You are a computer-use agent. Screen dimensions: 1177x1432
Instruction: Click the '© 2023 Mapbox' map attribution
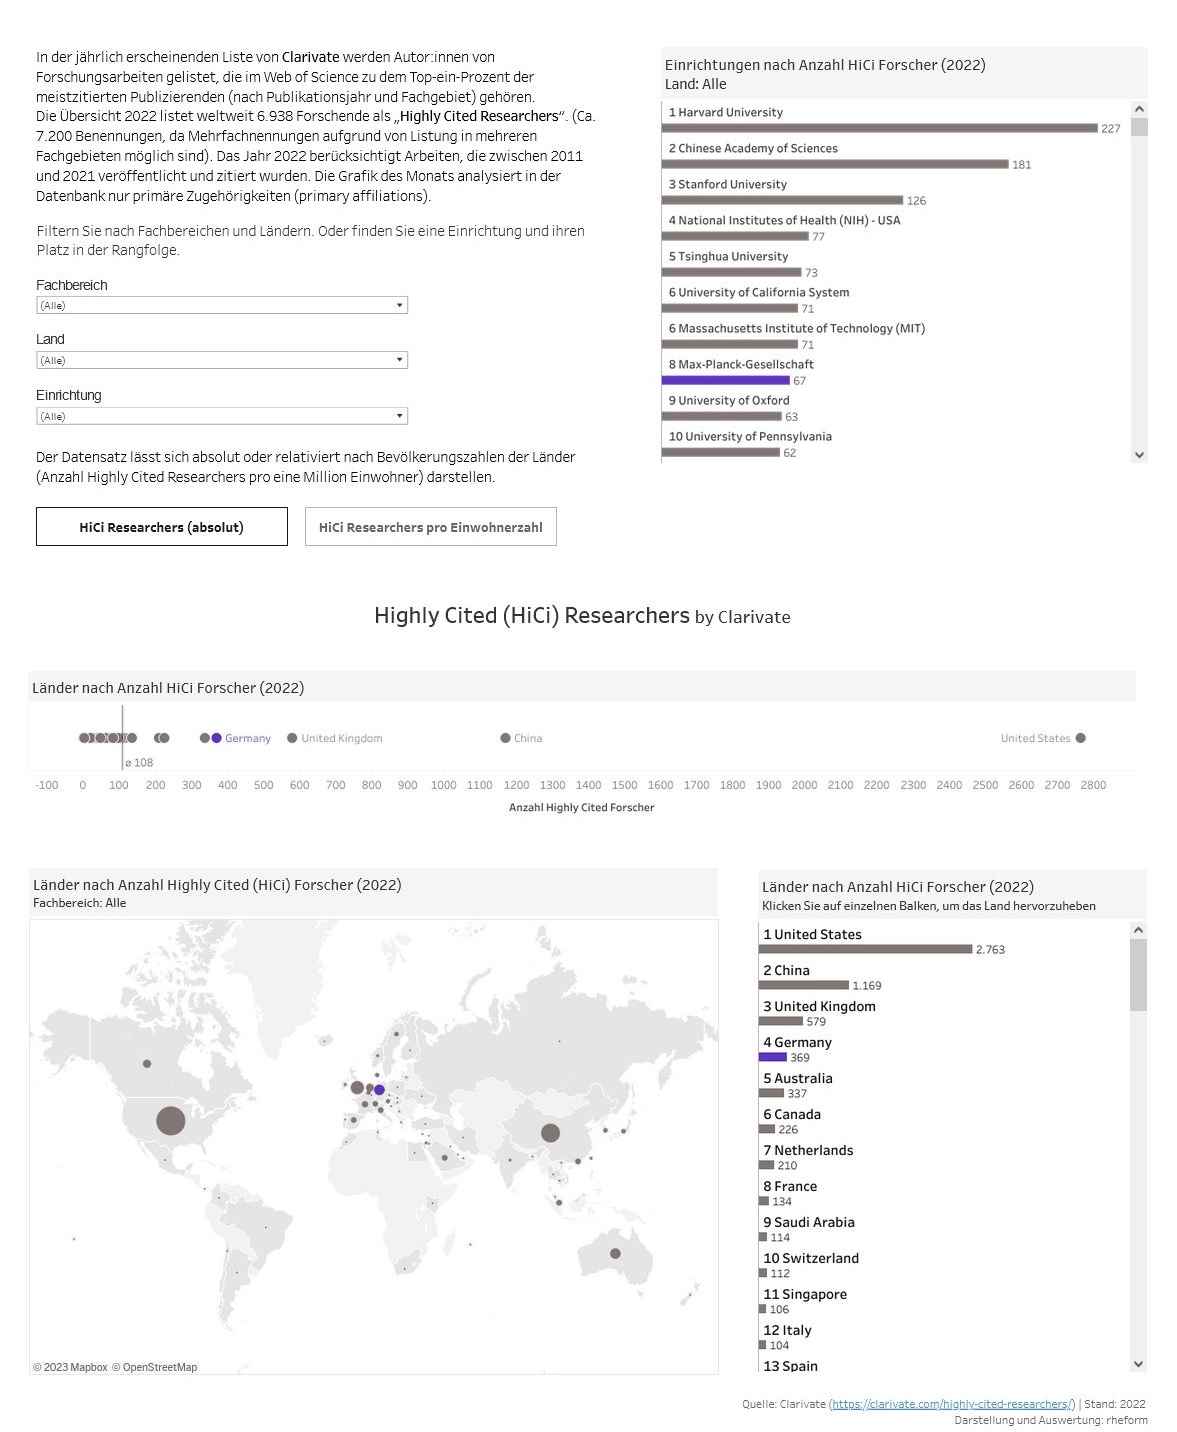click(70, 1367)
